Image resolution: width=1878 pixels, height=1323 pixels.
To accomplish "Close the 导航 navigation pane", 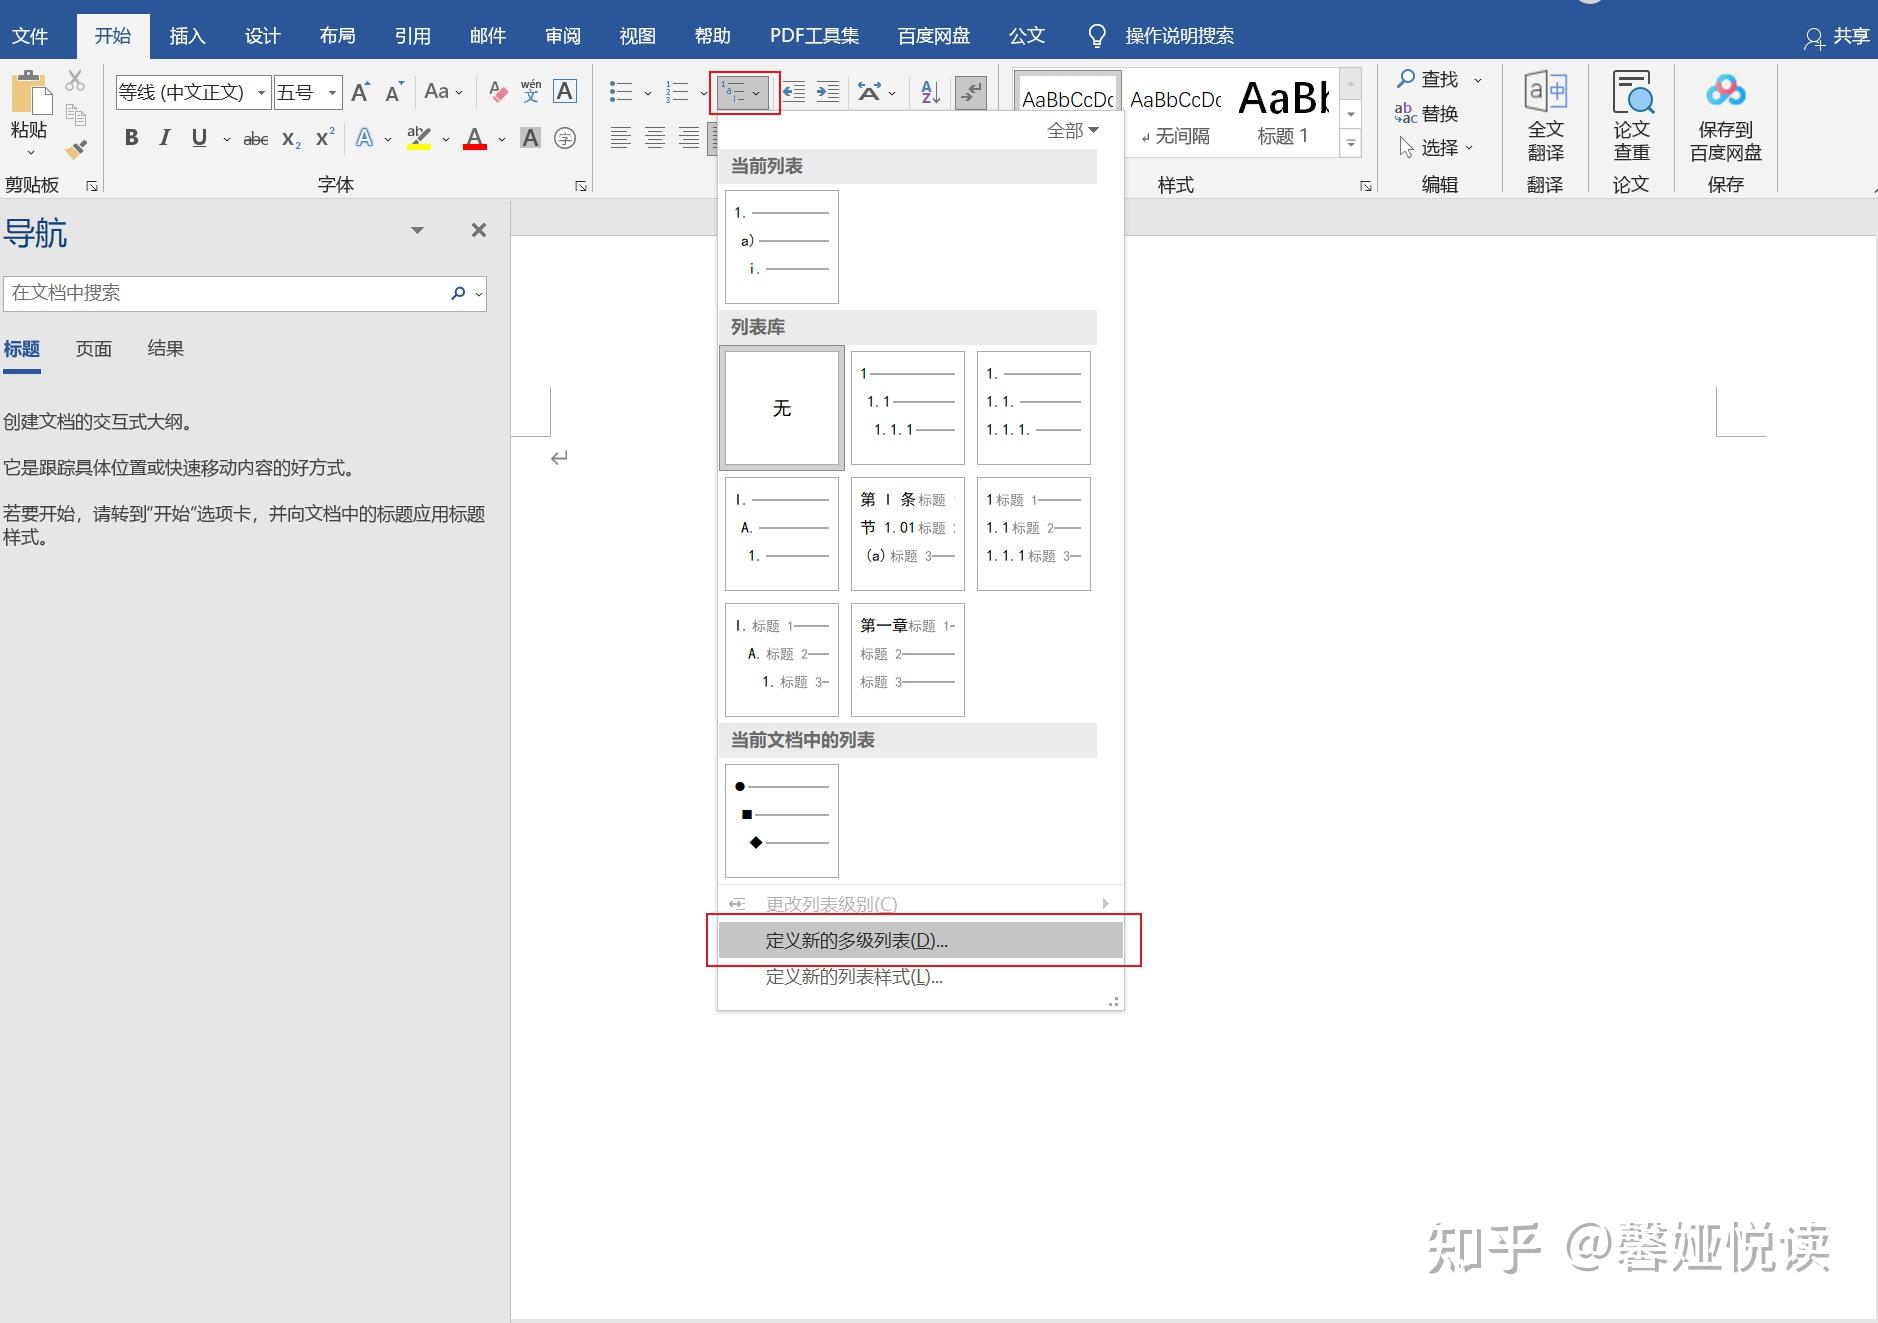I will 479,230.
